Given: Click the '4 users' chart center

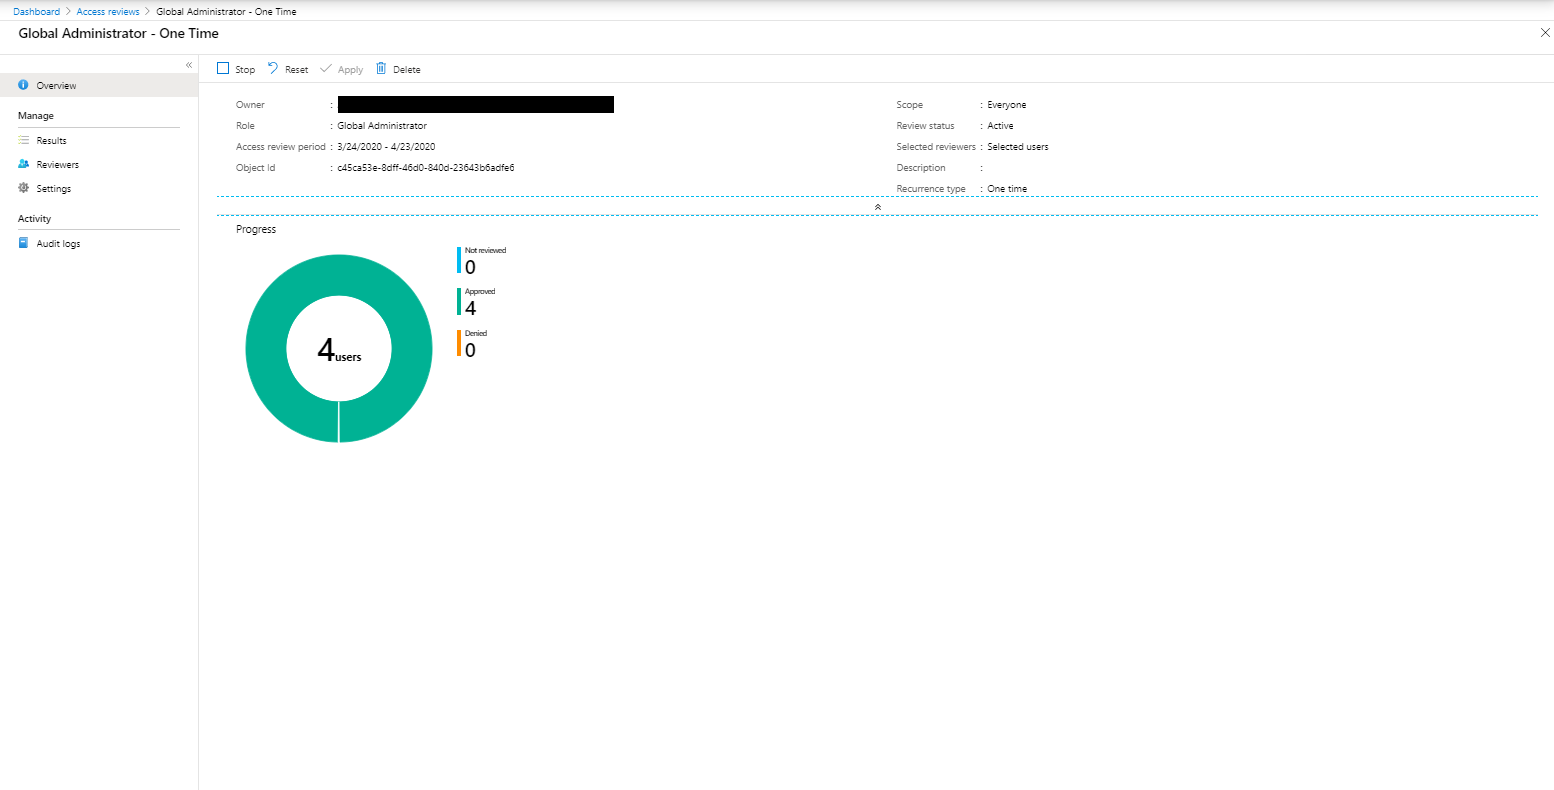Looking at the screenshot, I should (339, 350).
